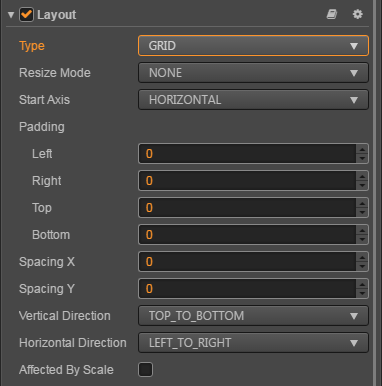
Task: Click the Spacing Y property label
Action: (x=47, y=289)
